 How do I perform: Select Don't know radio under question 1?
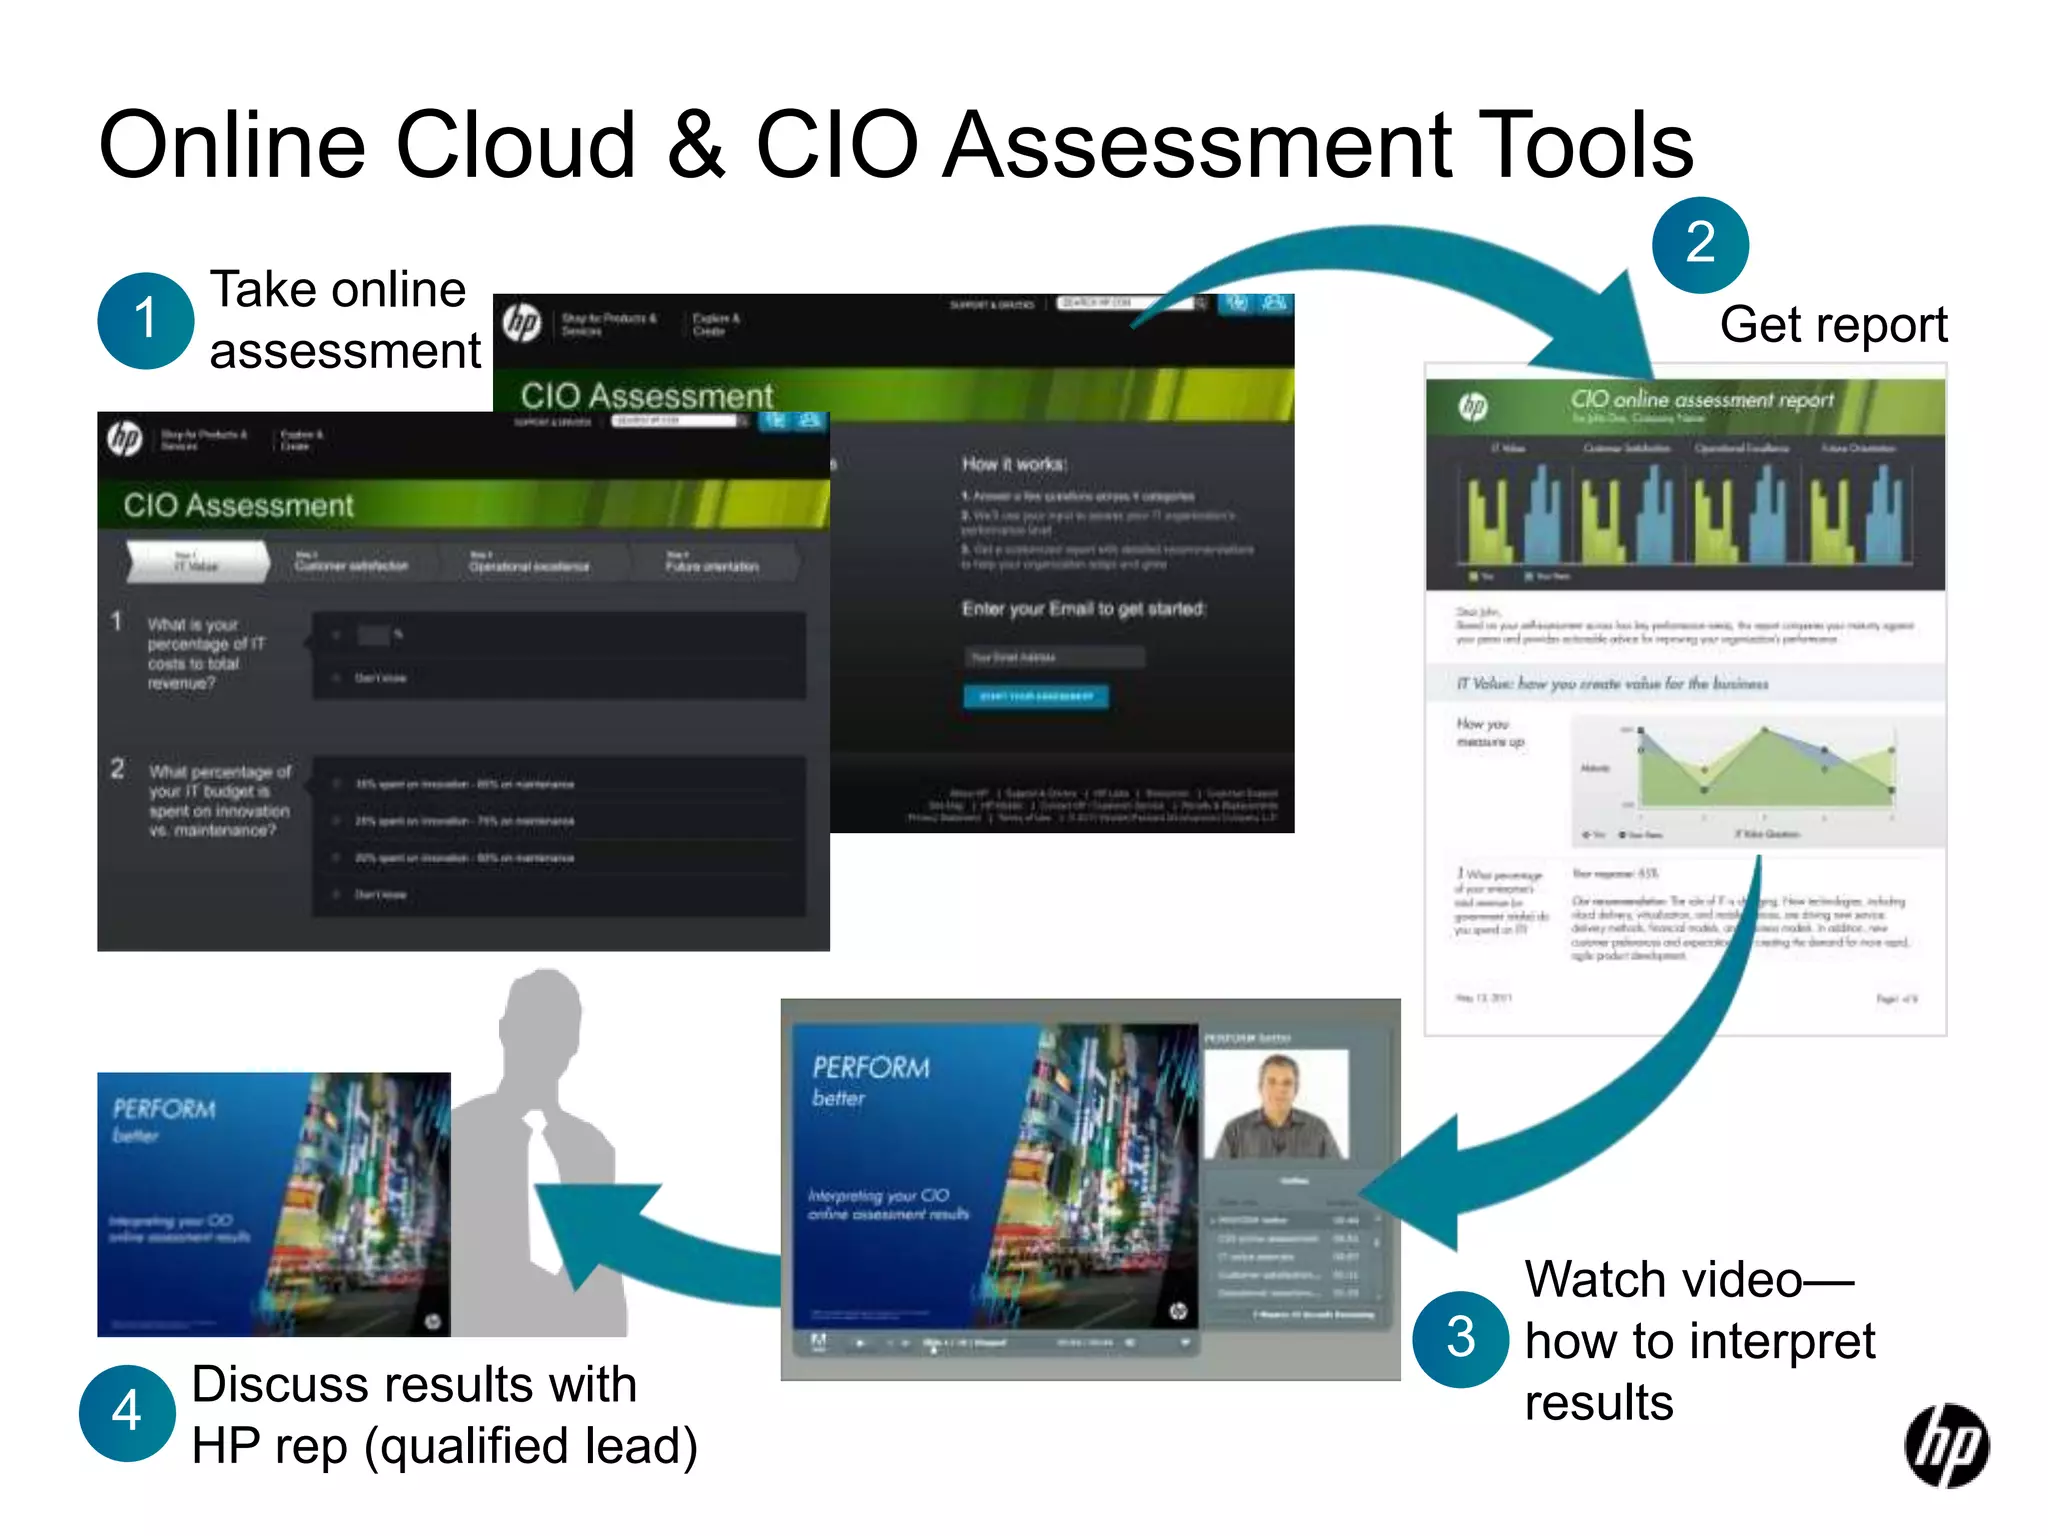337,678
